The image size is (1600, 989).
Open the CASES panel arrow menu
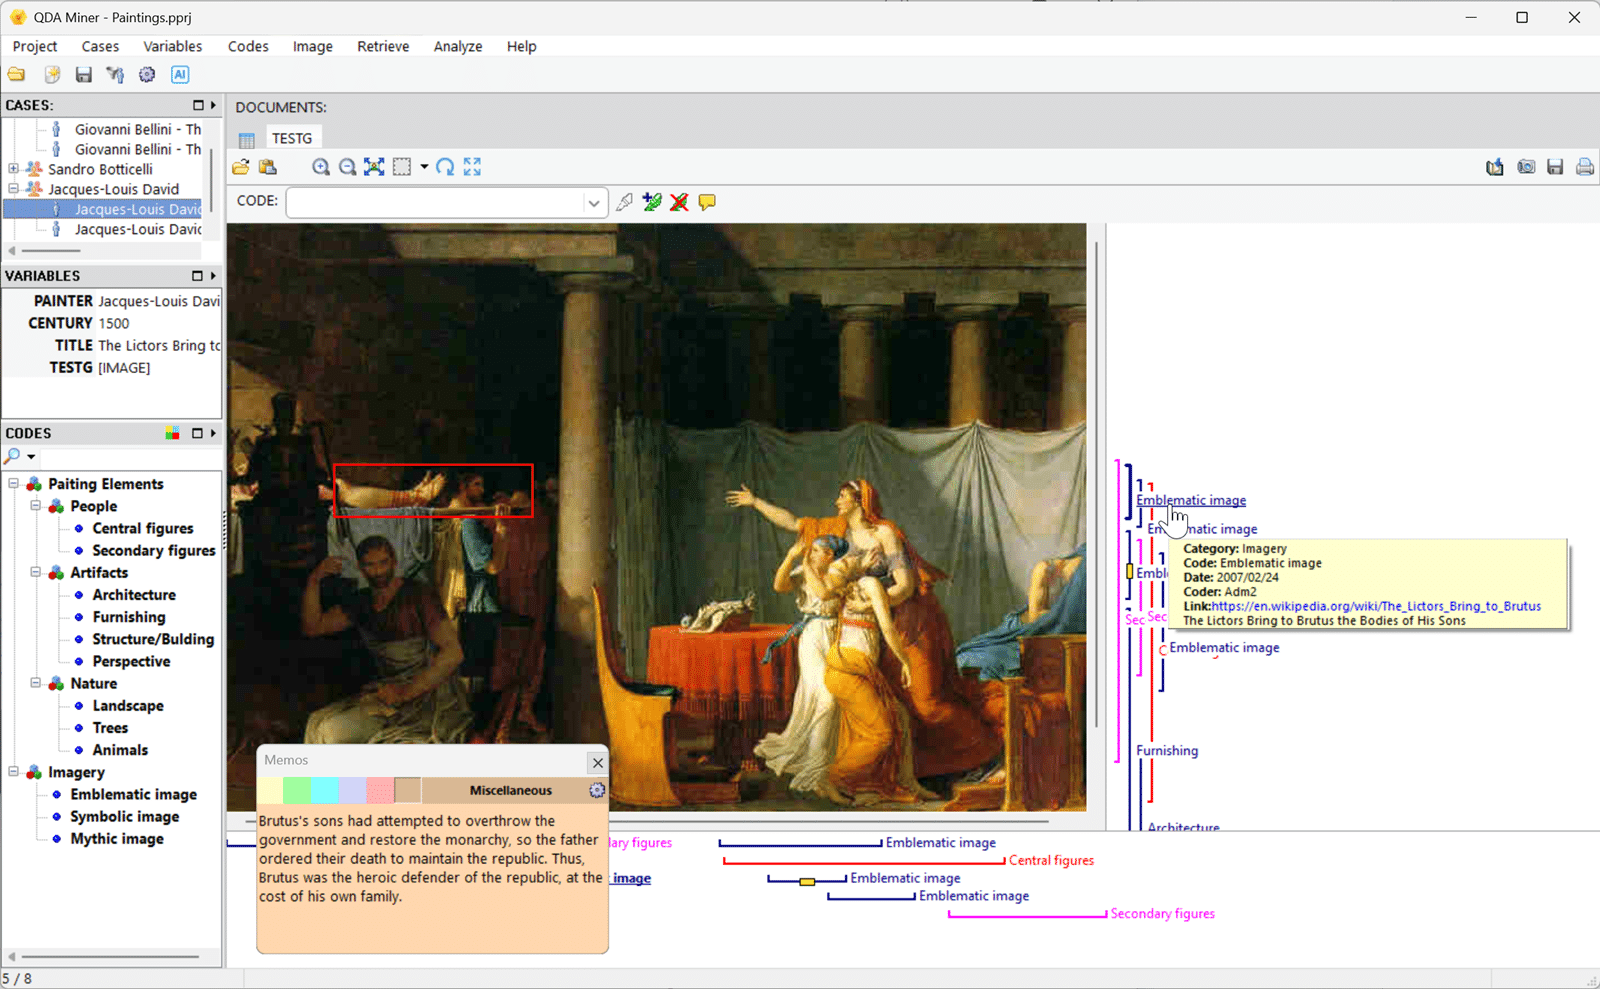pyautogui.click(x=213, y=105)
